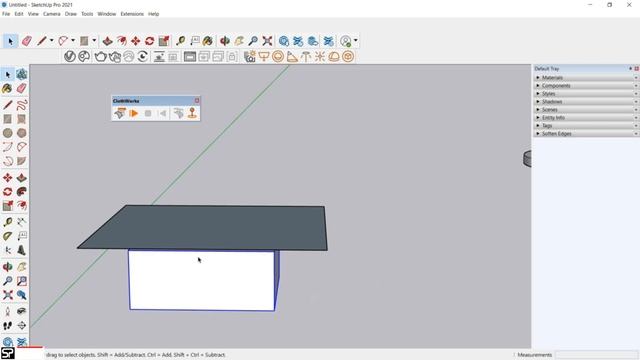Open the Rectangle shape tool dropdown arrow
This screenshot has height=360, width=640.
(94, 41)
